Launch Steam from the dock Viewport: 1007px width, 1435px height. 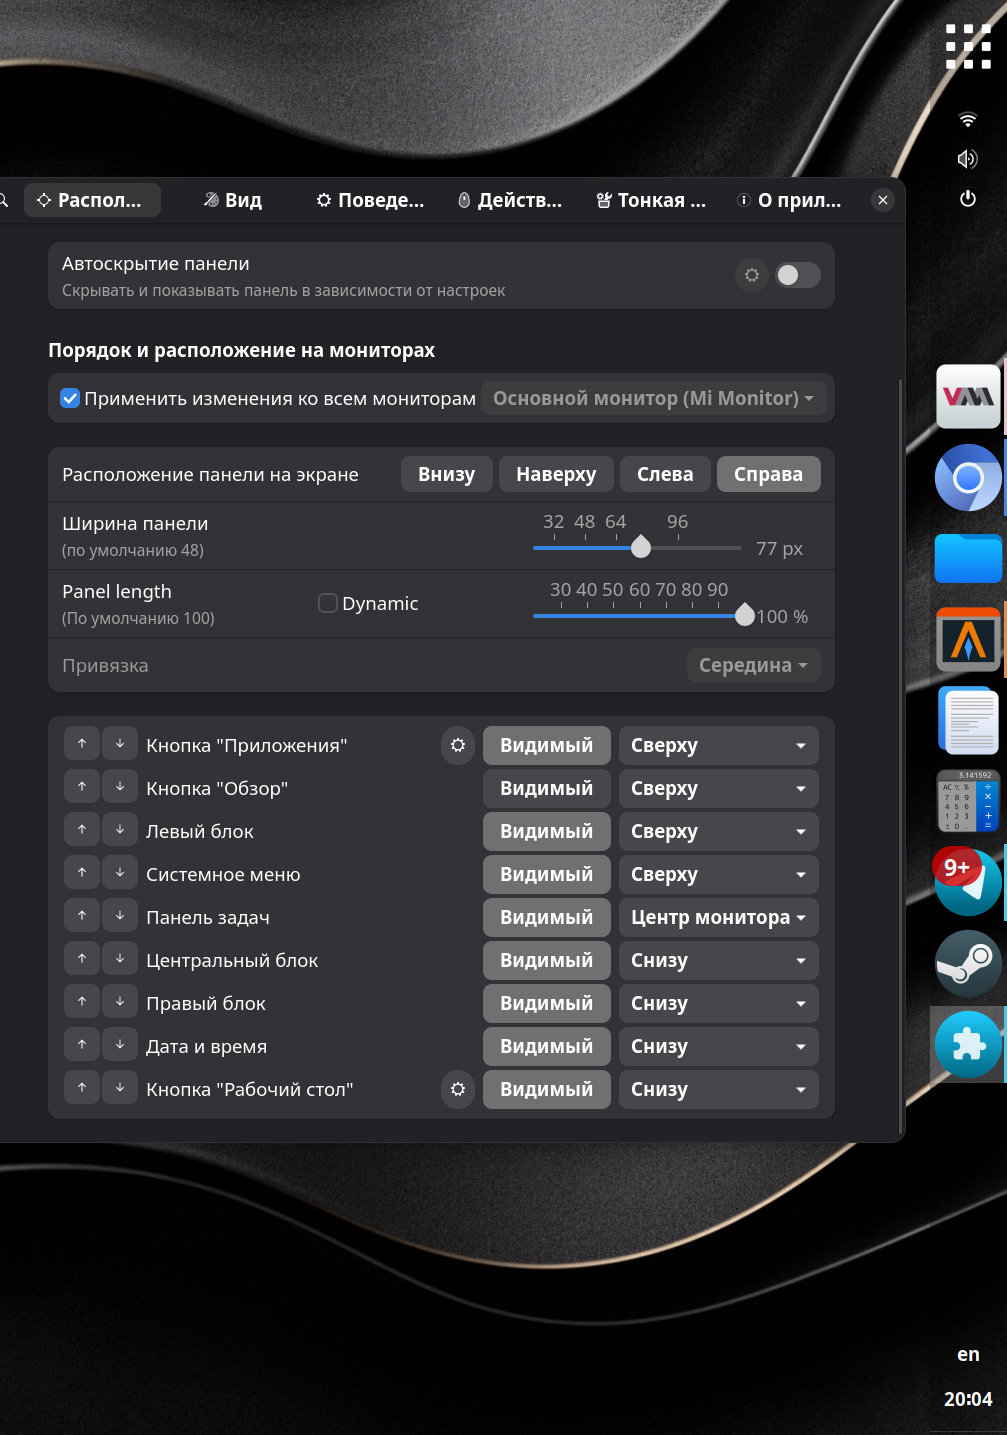968,963
